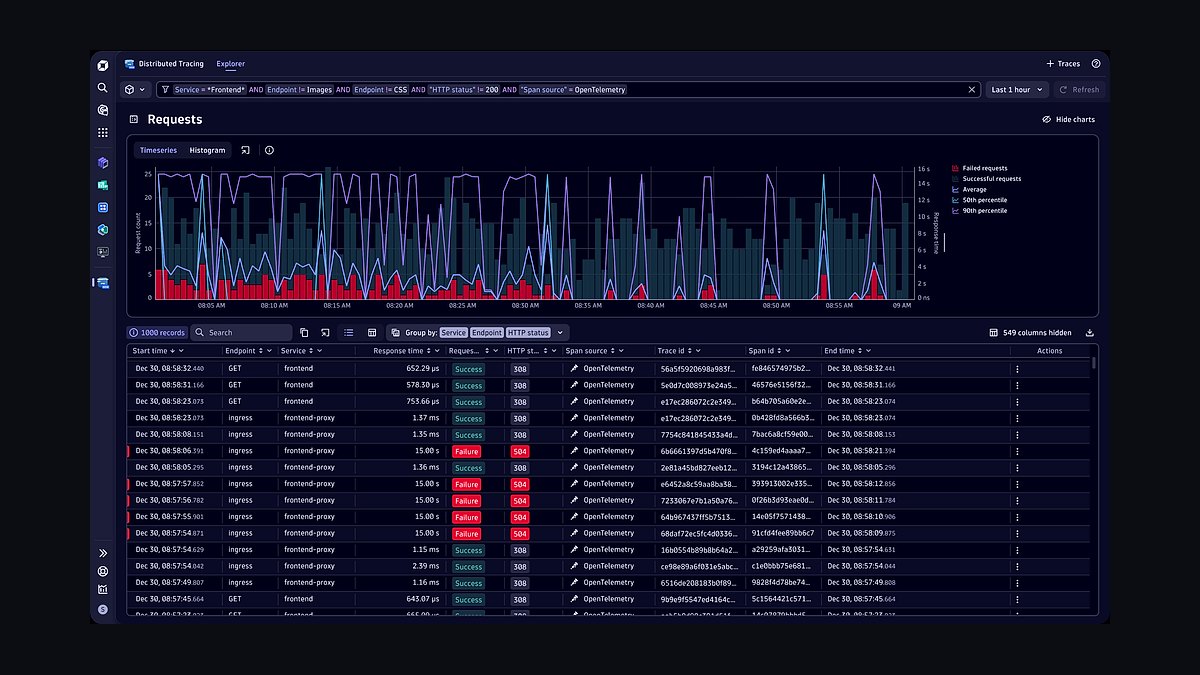Image resolution: width=1200 pixels, height=675 pixels.
Task: Toggle 50th percentile legend series
Action: pos(979,200)
